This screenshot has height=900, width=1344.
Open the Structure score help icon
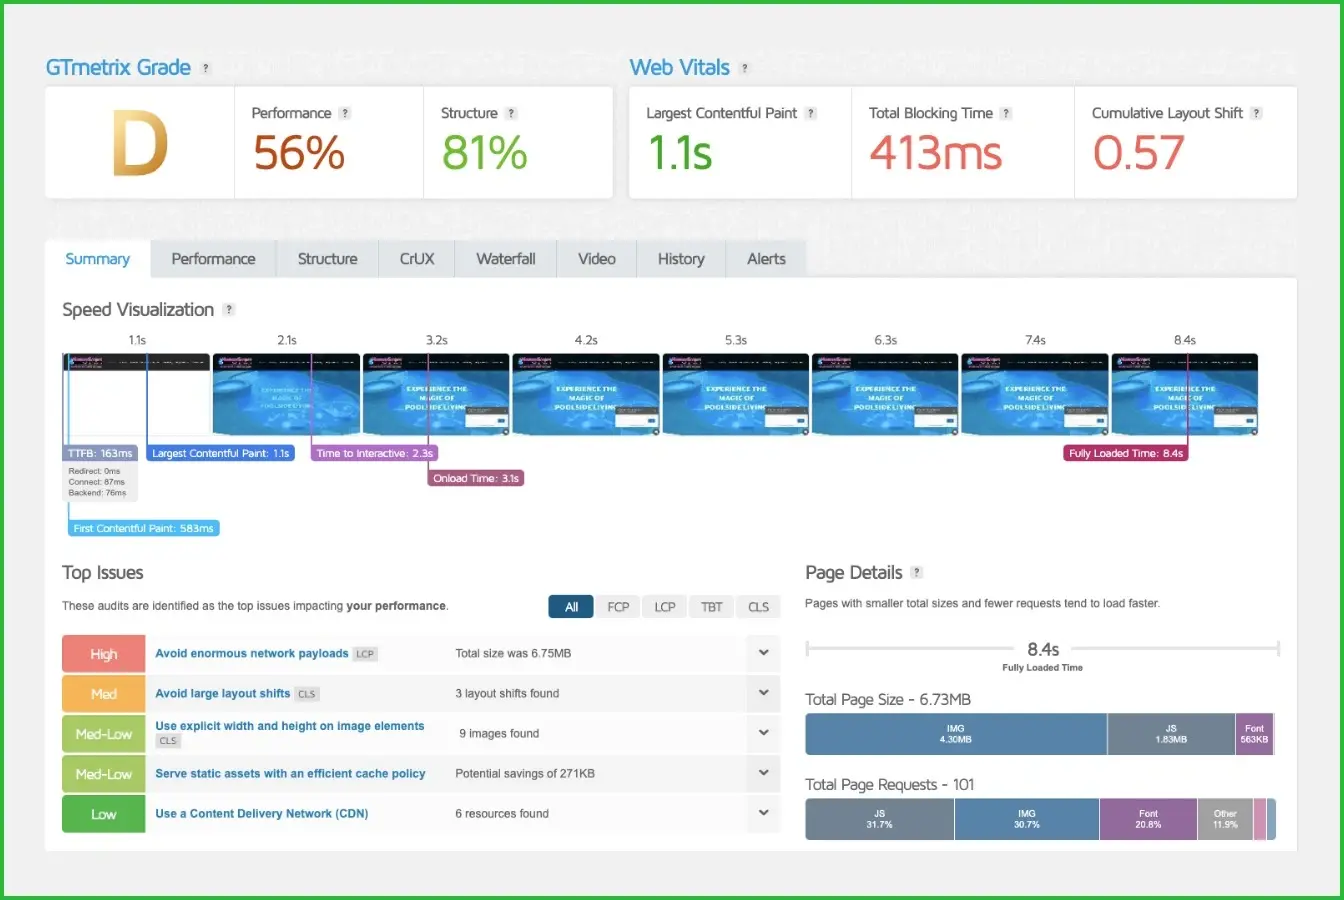pos(512,113)
